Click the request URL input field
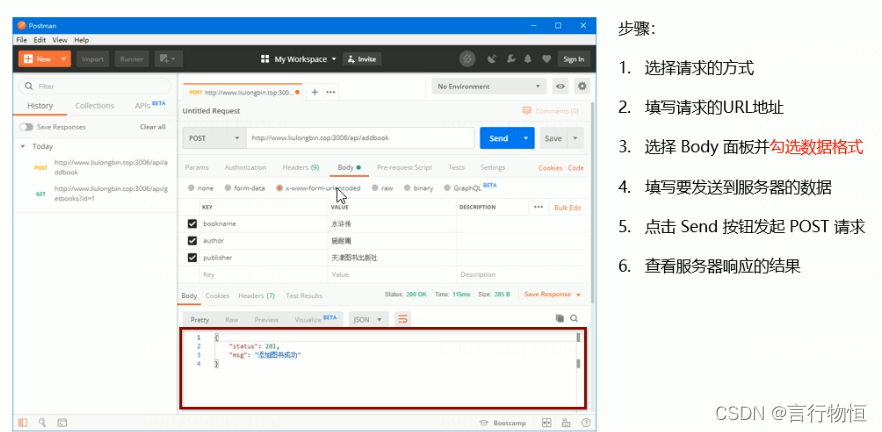 [360, 138]
